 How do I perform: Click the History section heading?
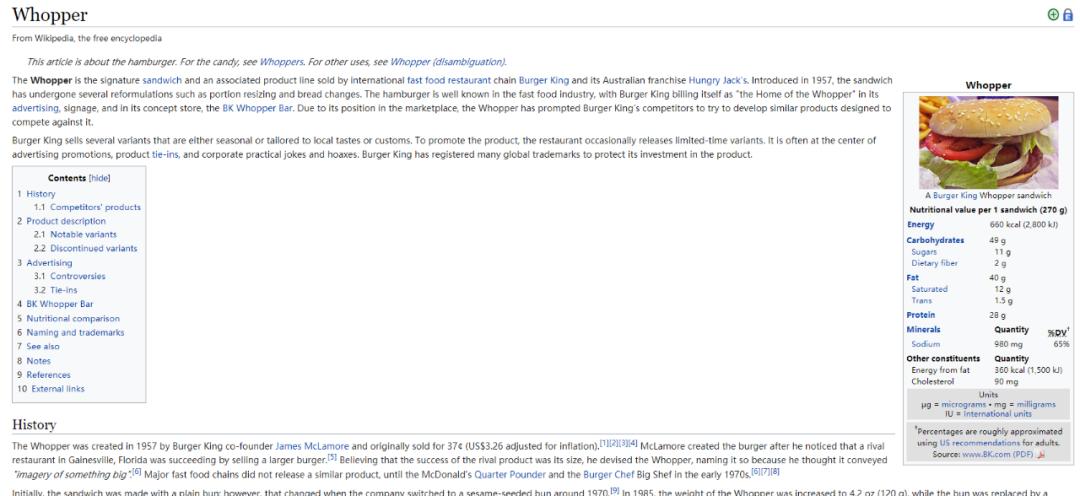[x=34, y=424]
